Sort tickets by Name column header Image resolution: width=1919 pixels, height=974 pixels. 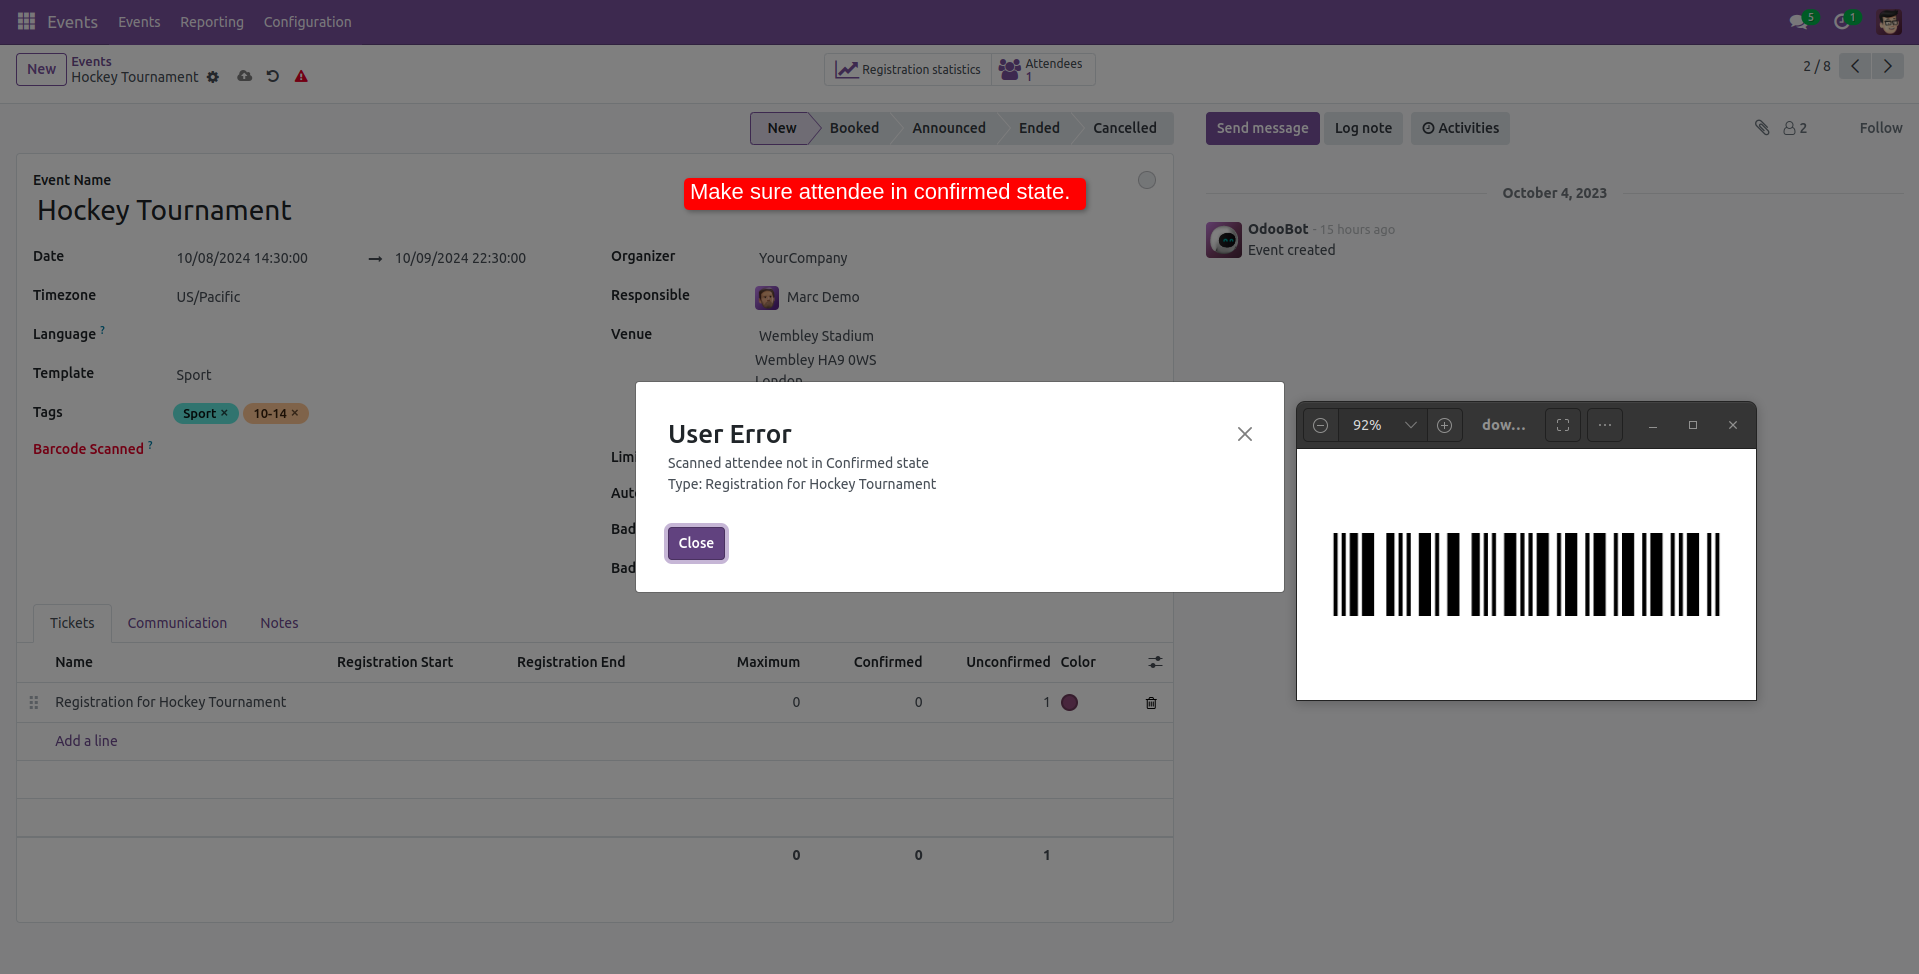click(x=74, y=662)
